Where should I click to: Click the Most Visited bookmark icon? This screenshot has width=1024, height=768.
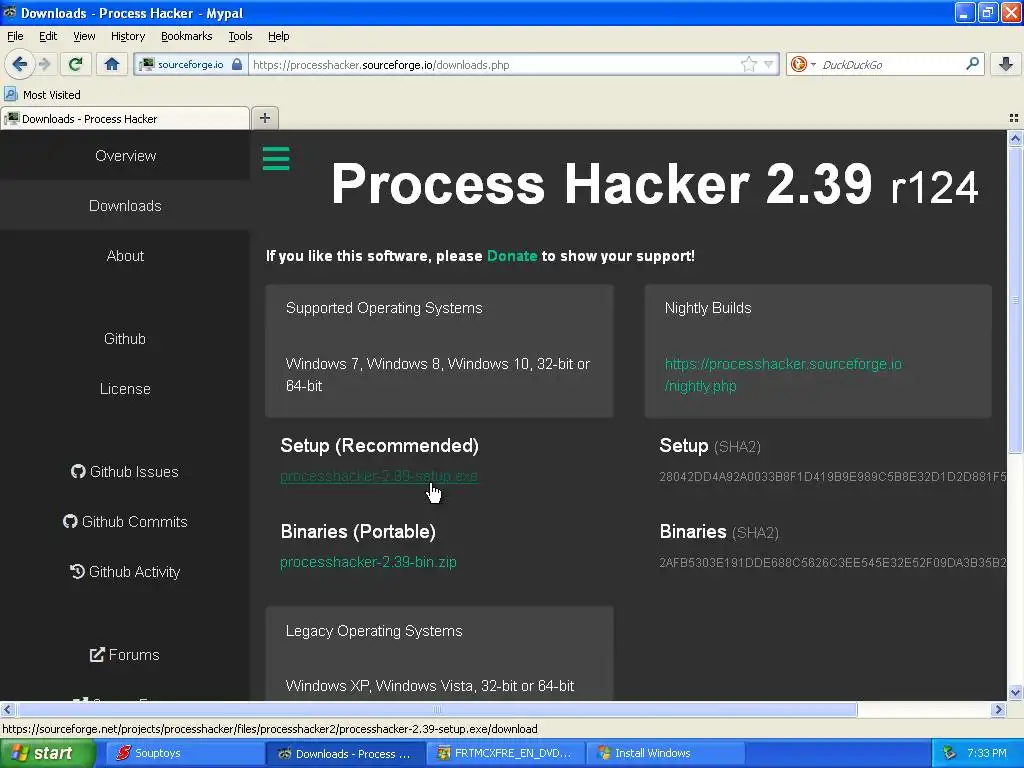click(10, 95)
